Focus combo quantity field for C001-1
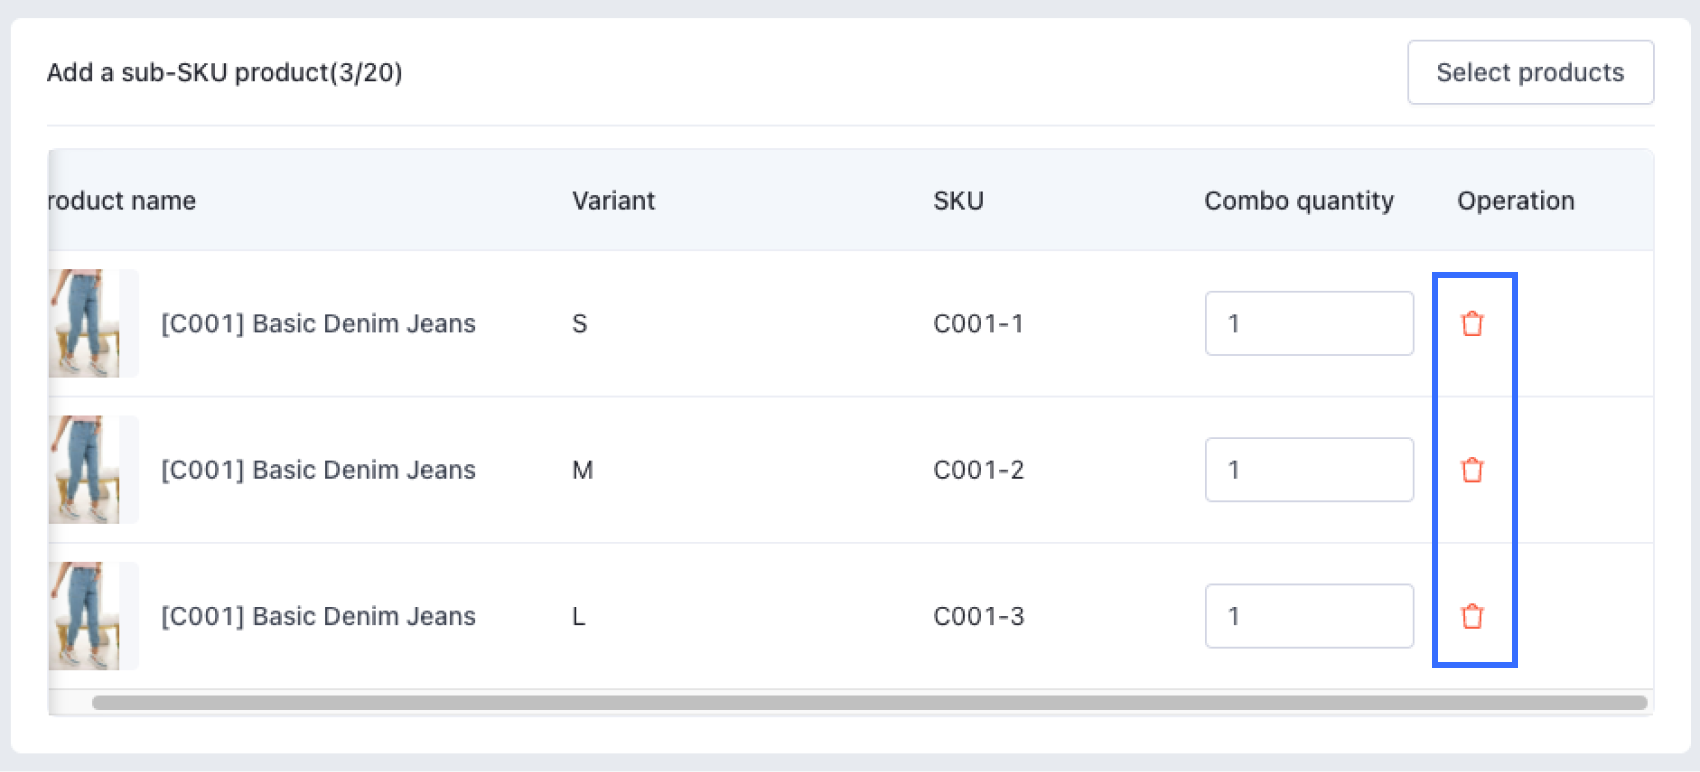The width and height of the screenshot is (1700, 772). click(1309, 324)
